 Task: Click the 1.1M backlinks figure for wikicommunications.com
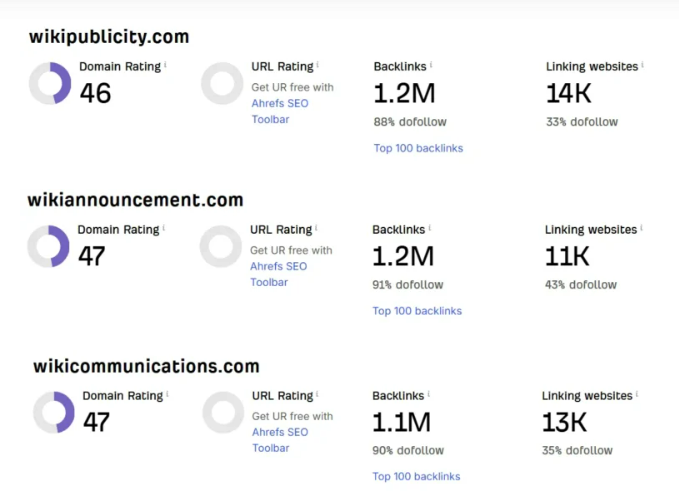(x=401, y=422)
